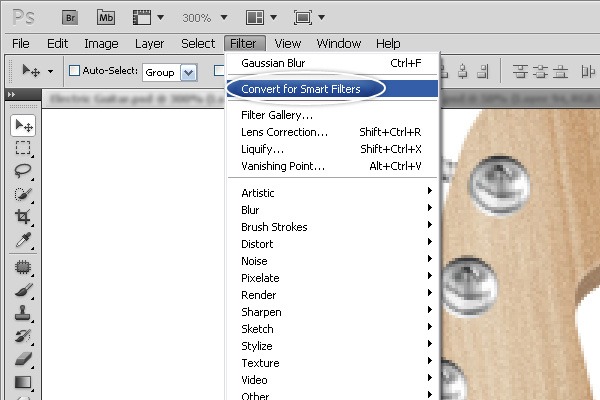600x400 pixels.
Task: Open Mini Bridge with the Mb icon
Action: pos(106,18)
